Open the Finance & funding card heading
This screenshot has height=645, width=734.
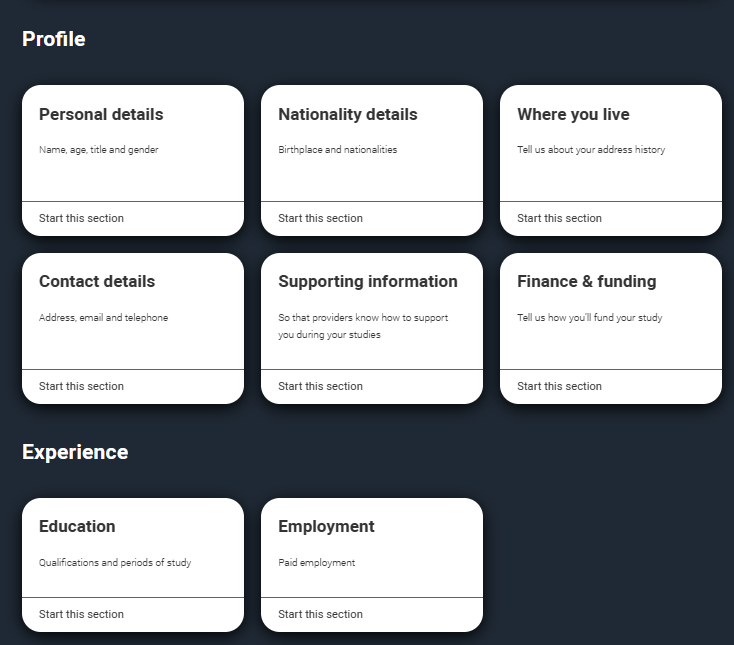pos(587,281)
